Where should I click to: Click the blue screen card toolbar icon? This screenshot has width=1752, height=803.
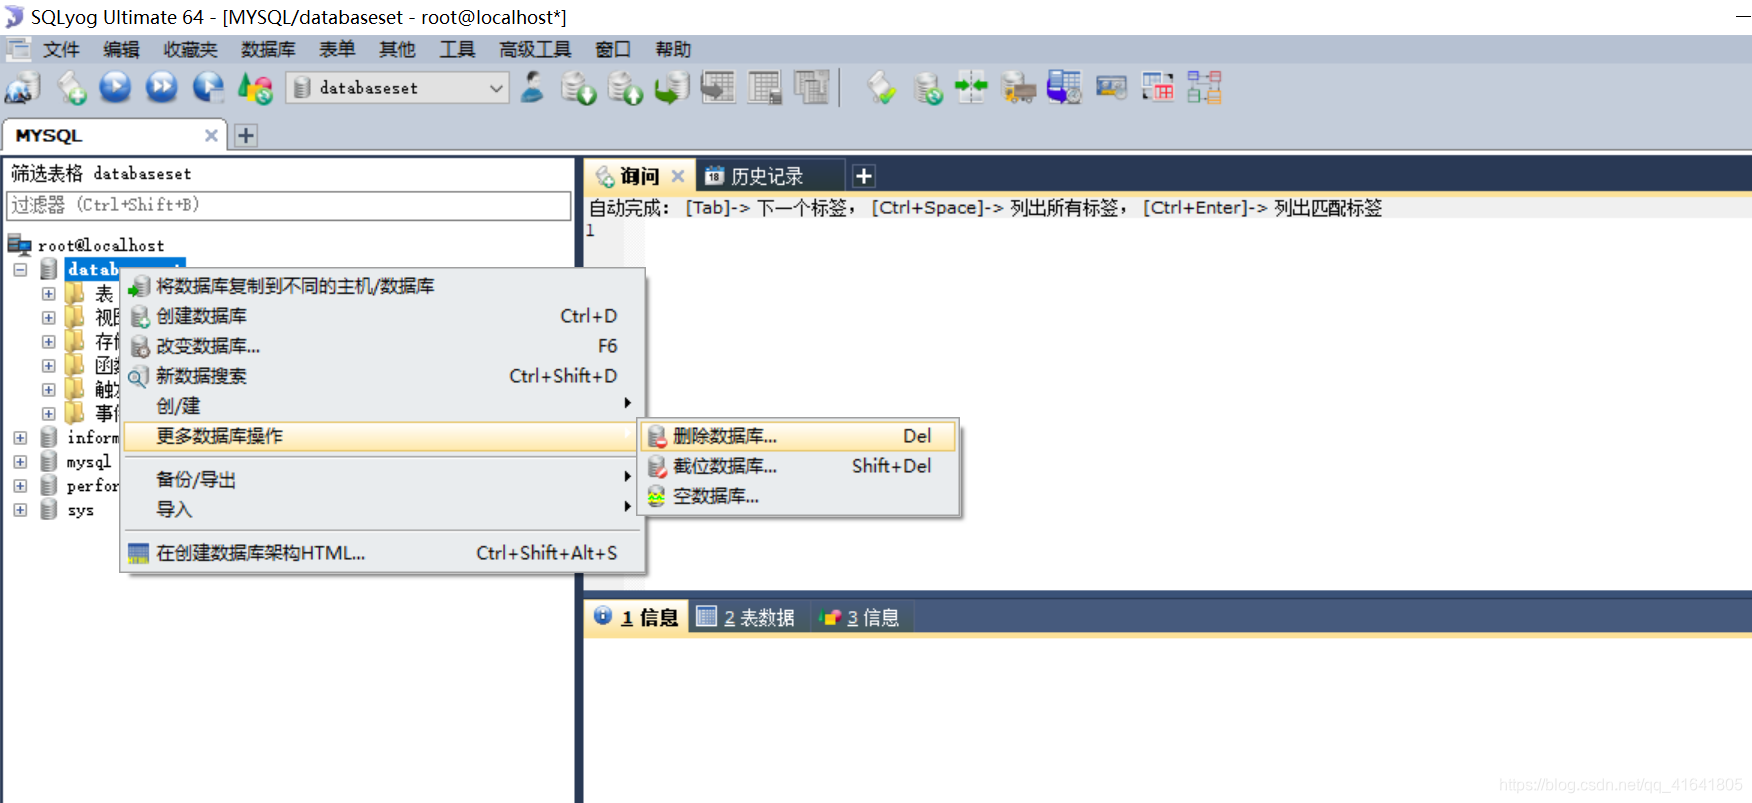coord(1111,88)
